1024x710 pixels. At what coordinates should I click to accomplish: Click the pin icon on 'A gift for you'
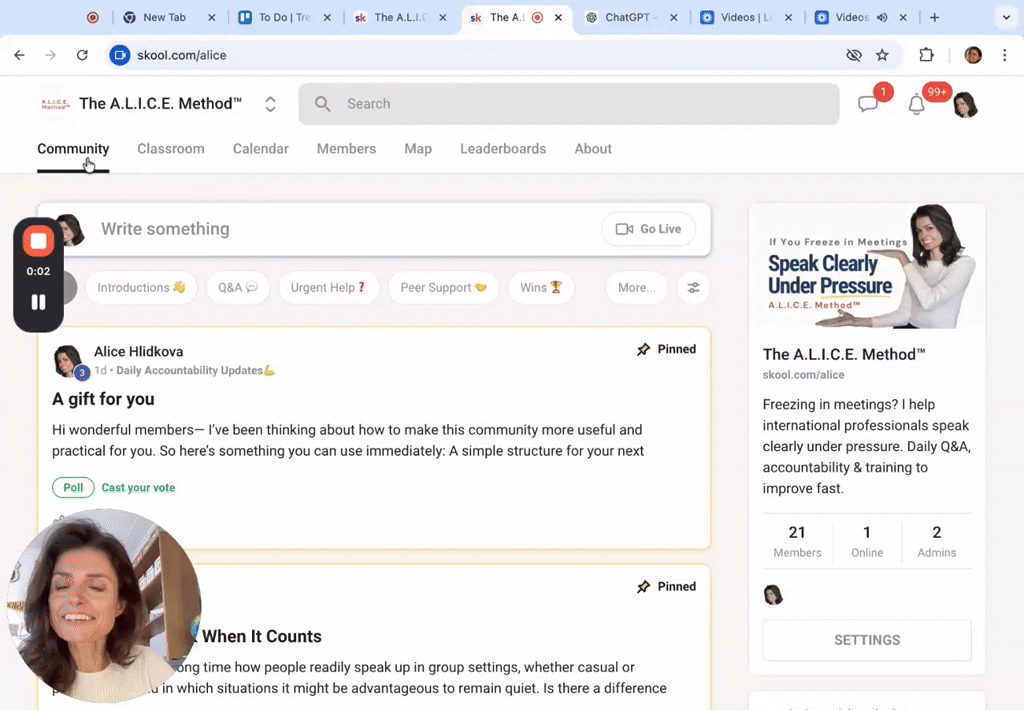643,349
